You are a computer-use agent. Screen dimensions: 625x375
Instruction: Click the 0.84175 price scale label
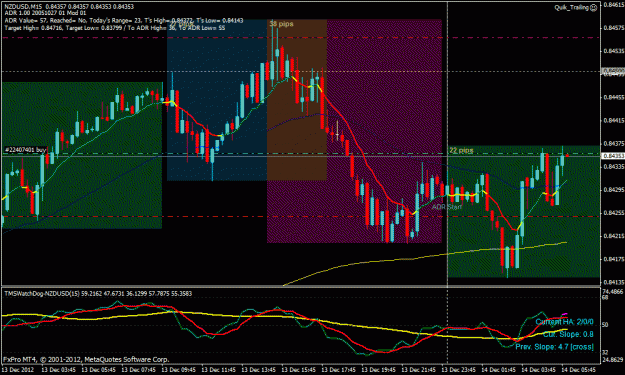point(614,259)
